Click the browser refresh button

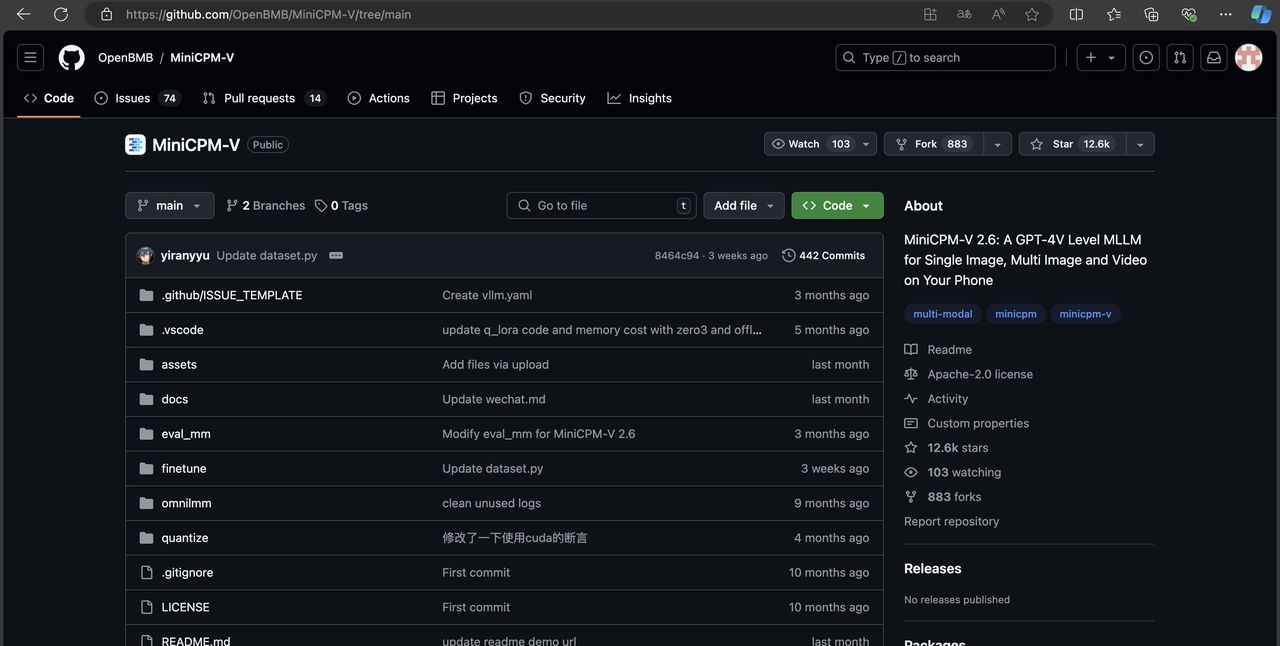point(60,15)
